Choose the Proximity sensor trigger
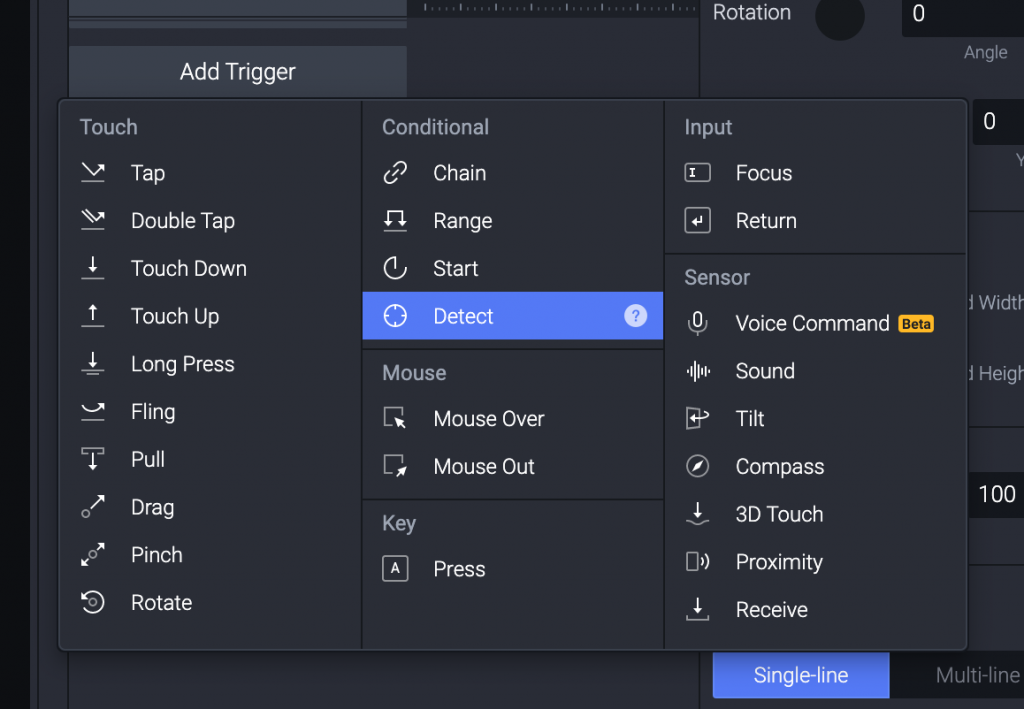1024x709 pixels. coord(778,562)
